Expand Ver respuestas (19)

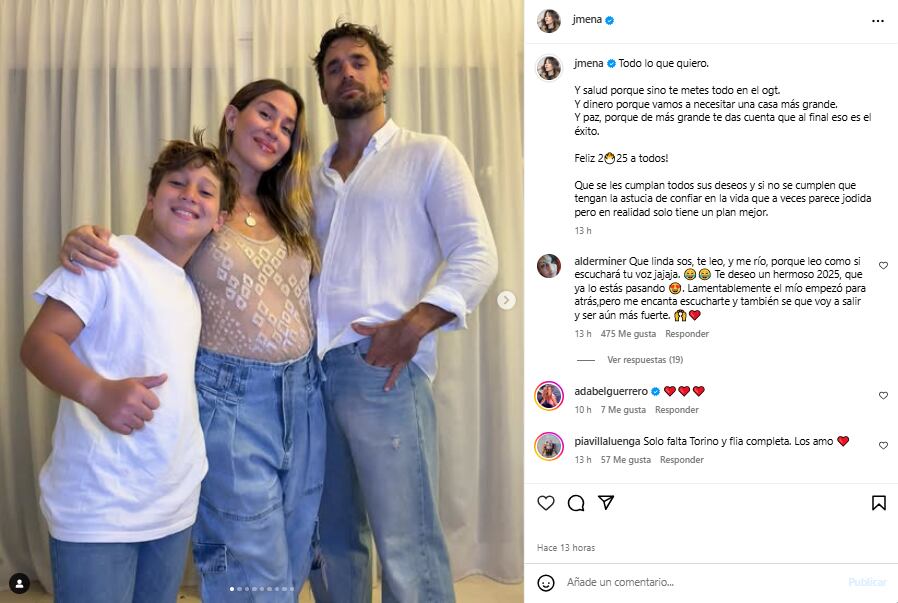point(645,360)
